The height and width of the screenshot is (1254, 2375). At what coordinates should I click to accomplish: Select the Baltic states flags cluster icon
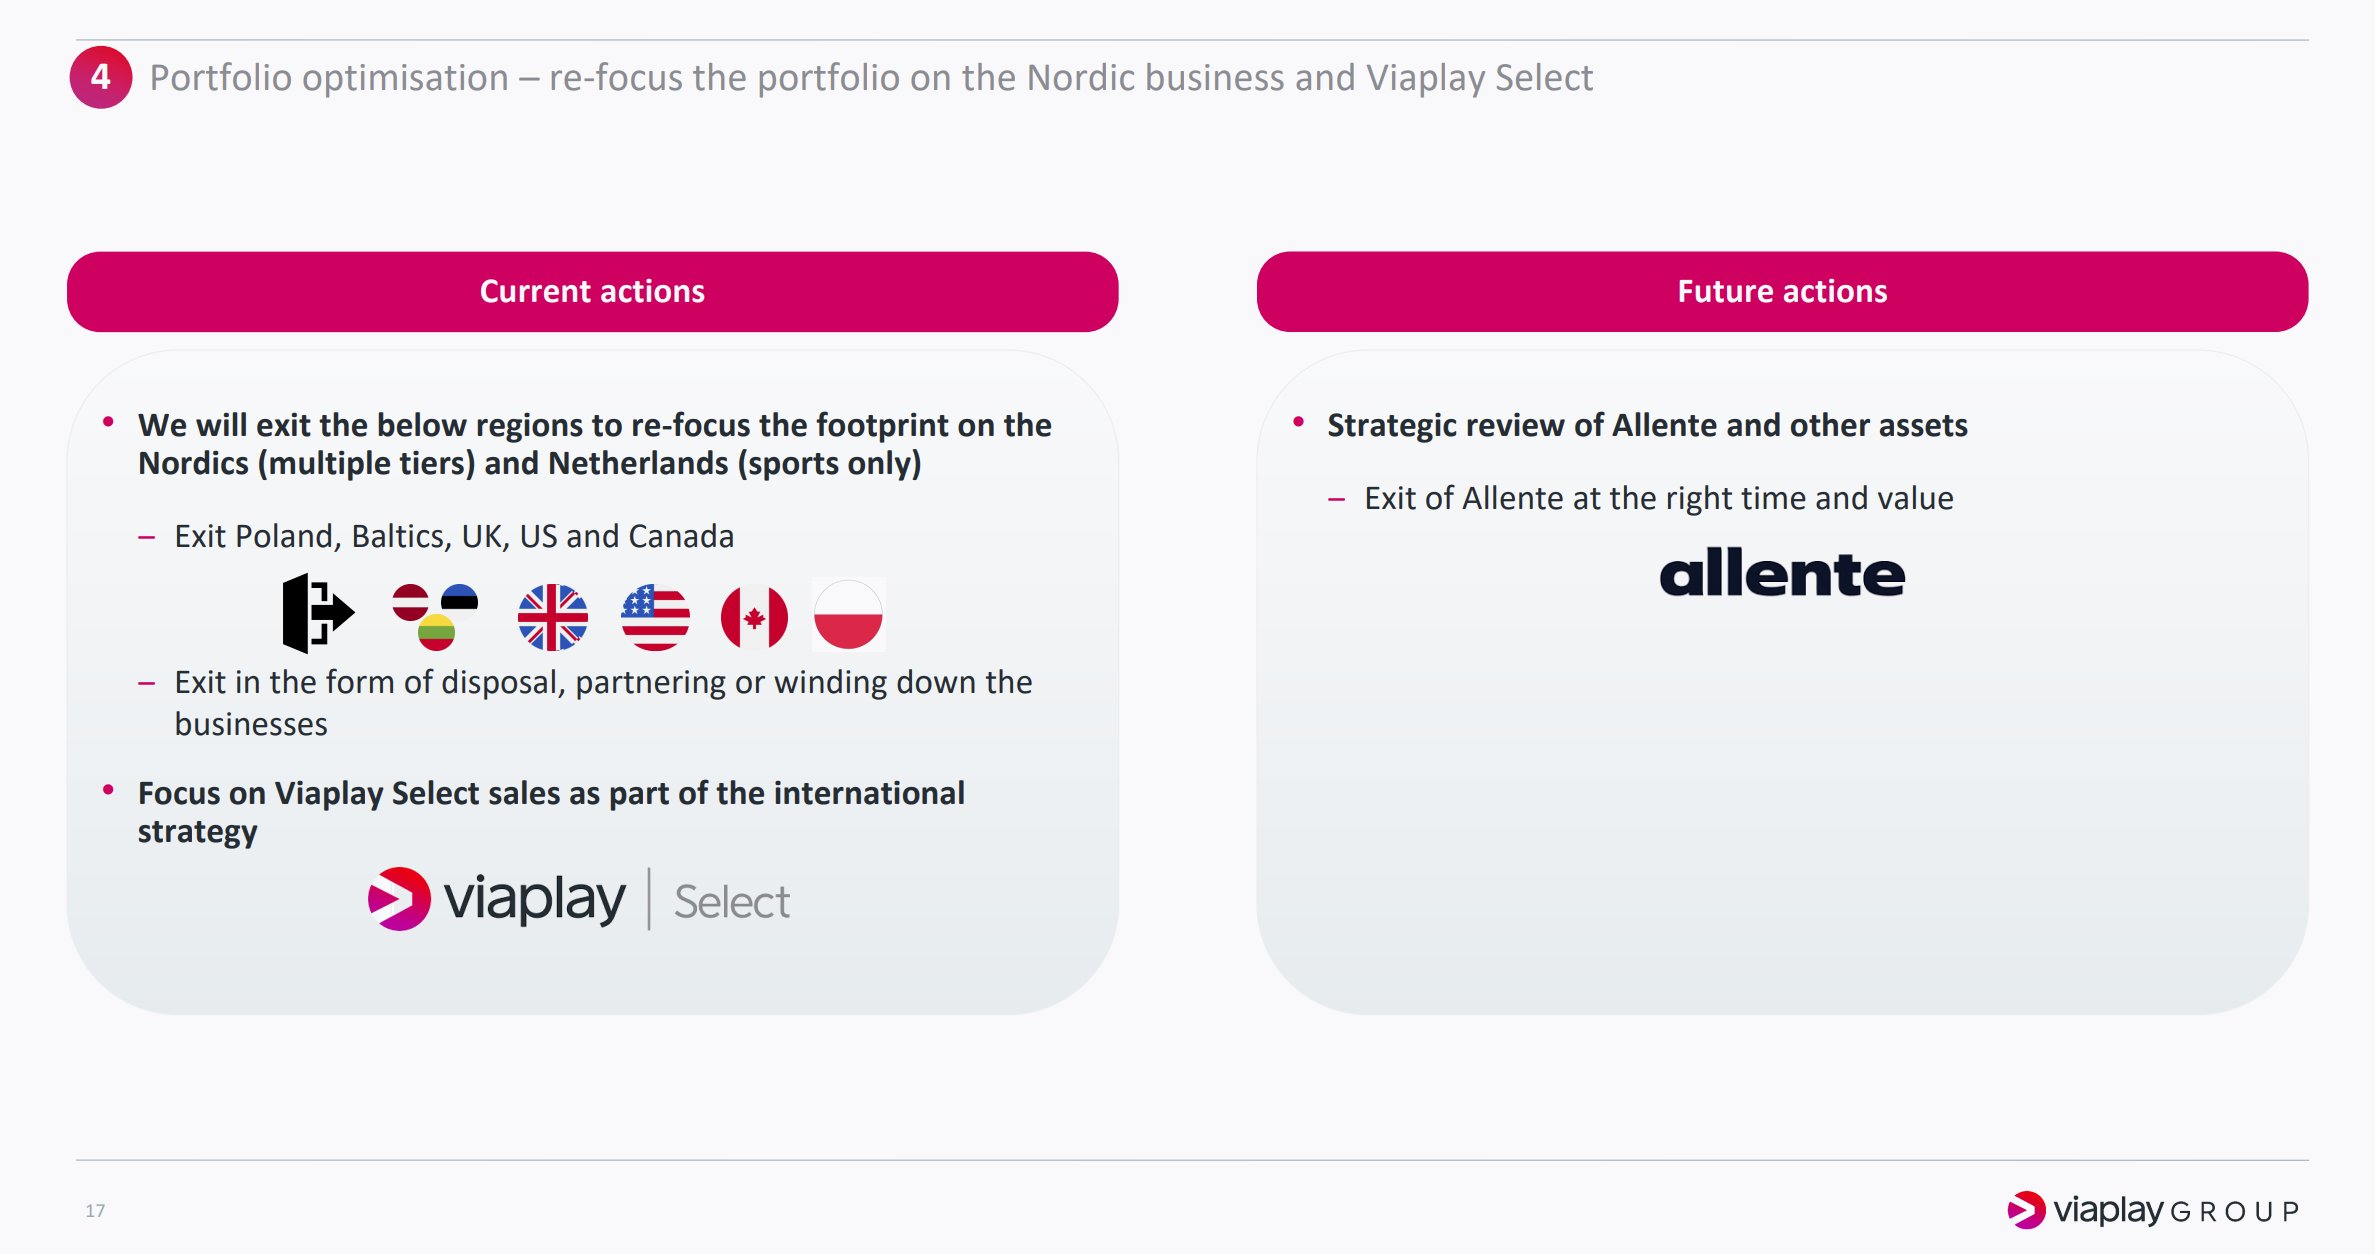(x=435, y=616)
